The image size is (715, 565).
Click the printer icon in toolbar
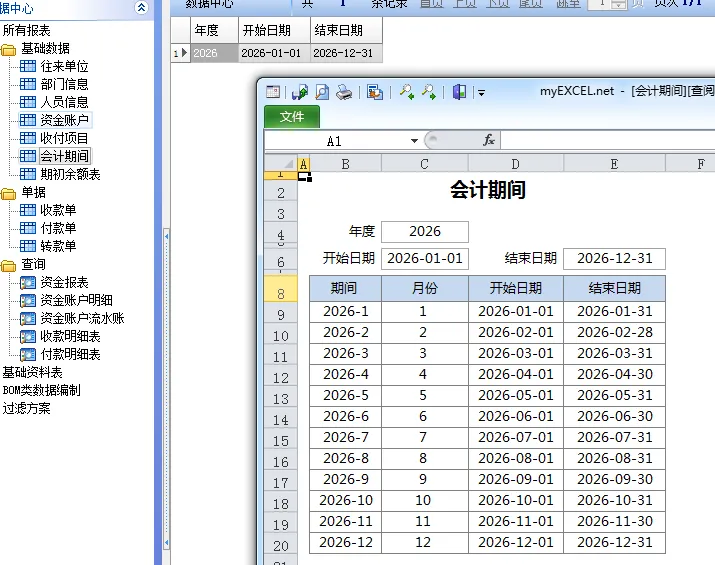tap(344, 92)
